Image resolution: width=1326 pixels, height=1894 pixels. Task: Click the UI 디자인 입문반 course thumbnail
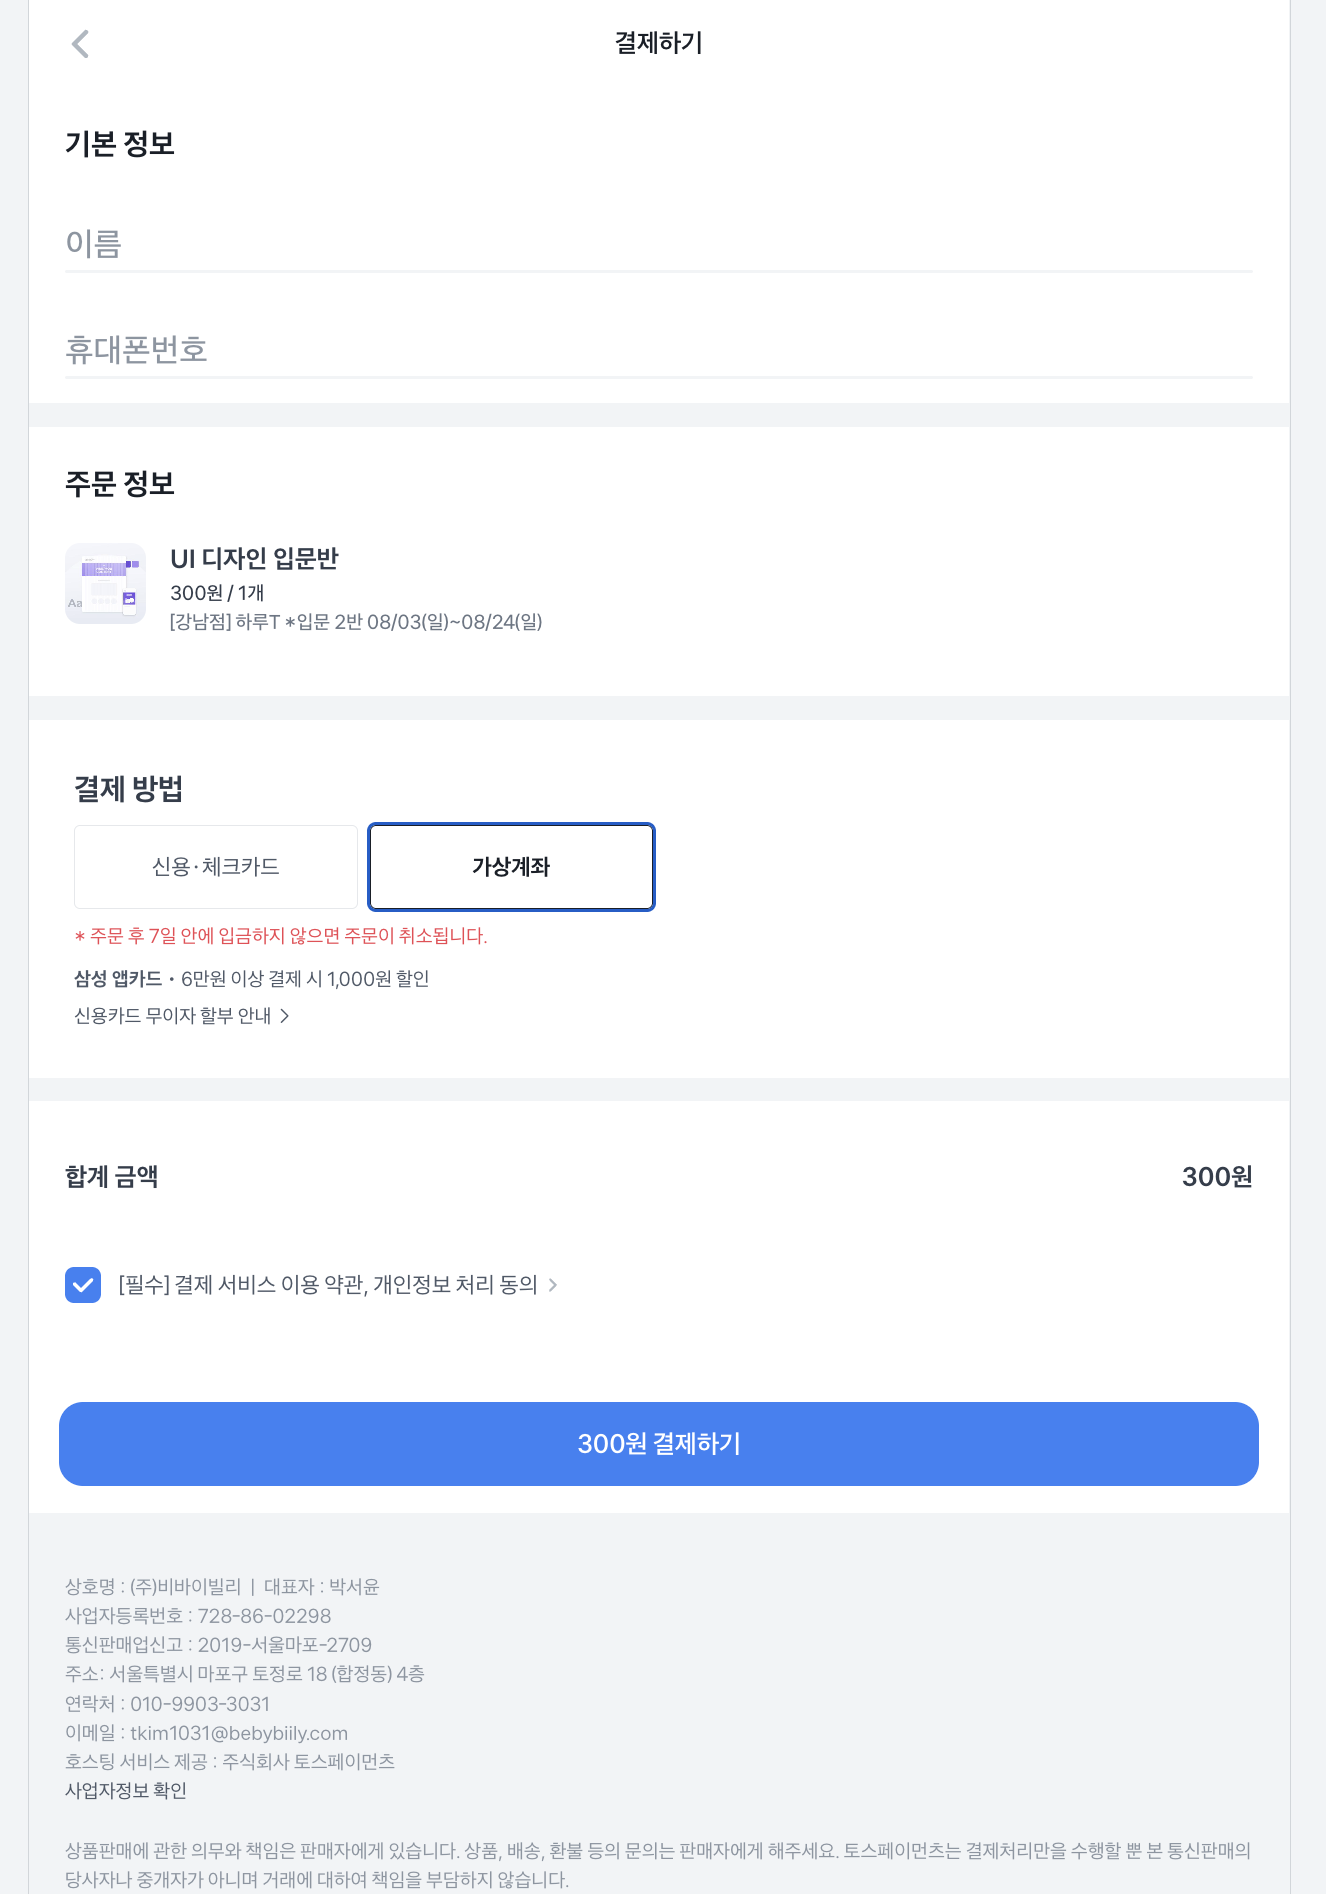coord(106,584)
